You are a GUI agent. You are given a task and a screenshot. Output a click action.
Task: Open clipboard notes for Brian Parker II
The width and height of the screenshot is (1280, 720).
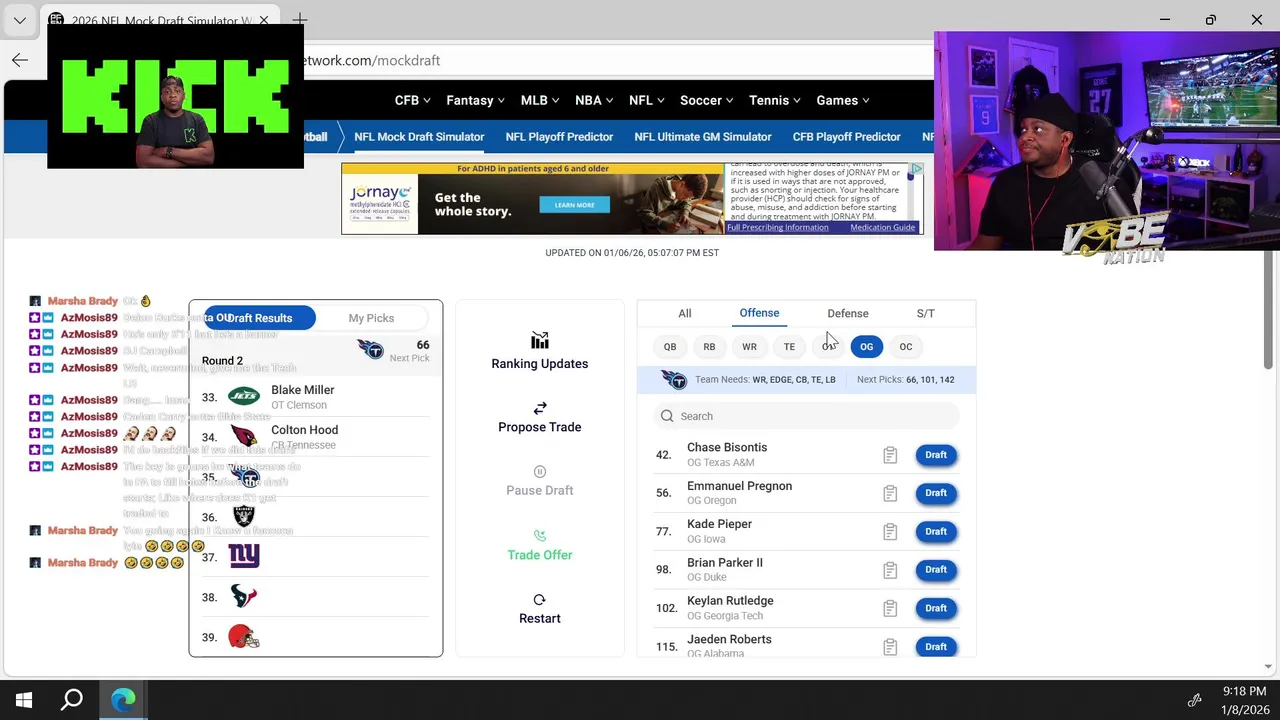pyautogui.click(x=890, y=570)
